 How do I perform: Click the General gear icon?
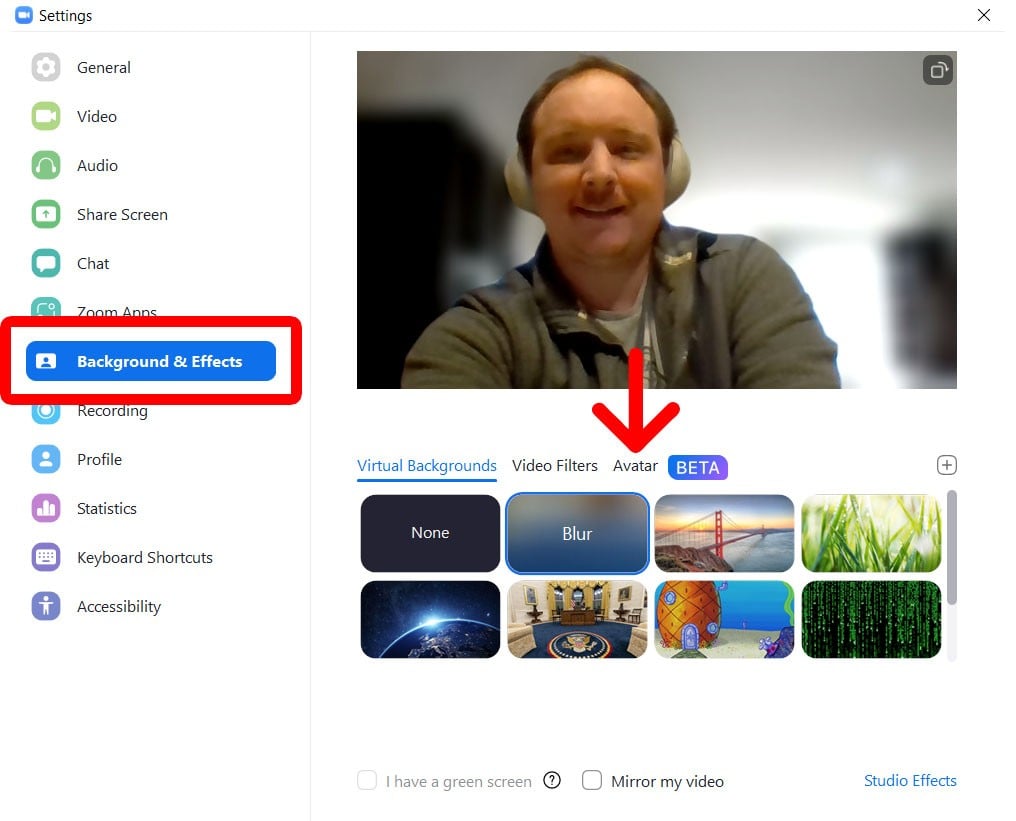pyautogui.click(x=46, y=67)
